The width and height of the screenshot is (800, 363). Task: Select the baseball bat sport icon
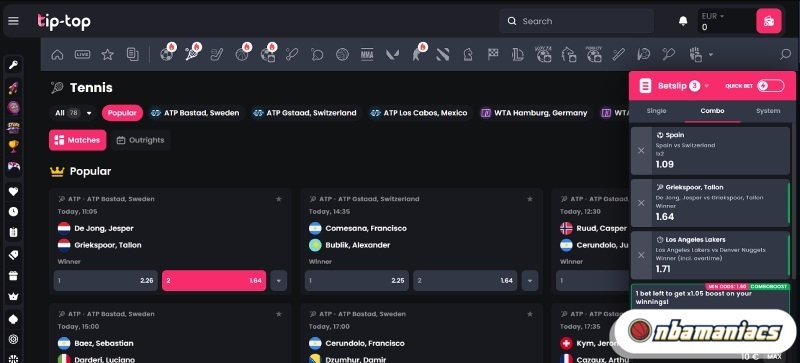tap(618, 54)
